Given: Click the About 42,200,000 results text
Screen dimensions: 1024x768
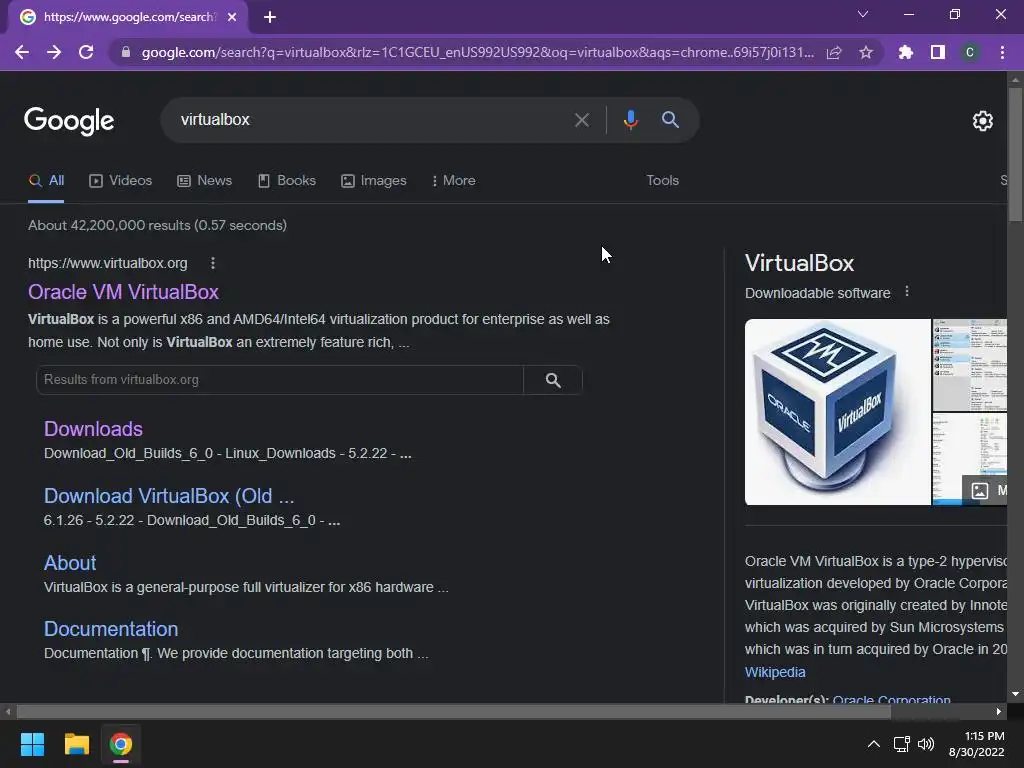Looking at the screenshot, I should 157,225.
